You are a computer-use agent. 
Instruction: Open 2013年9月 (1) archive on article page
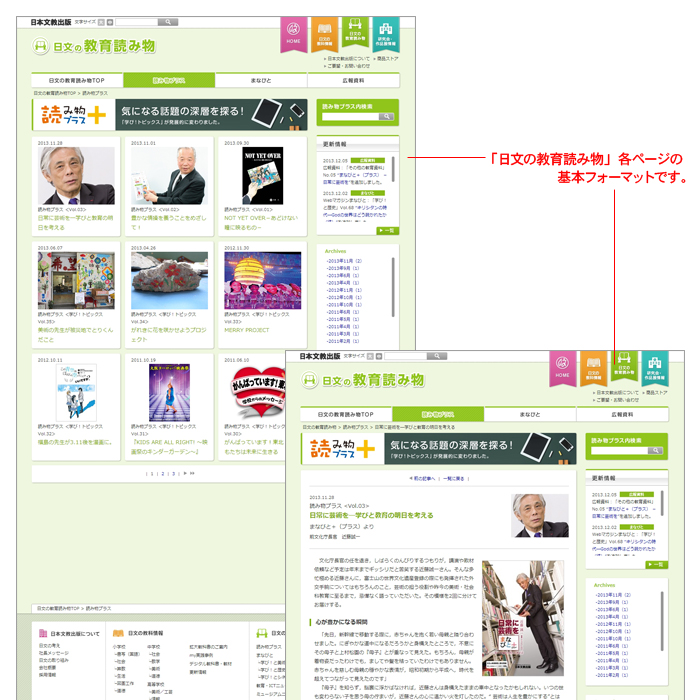click(612, 602)
